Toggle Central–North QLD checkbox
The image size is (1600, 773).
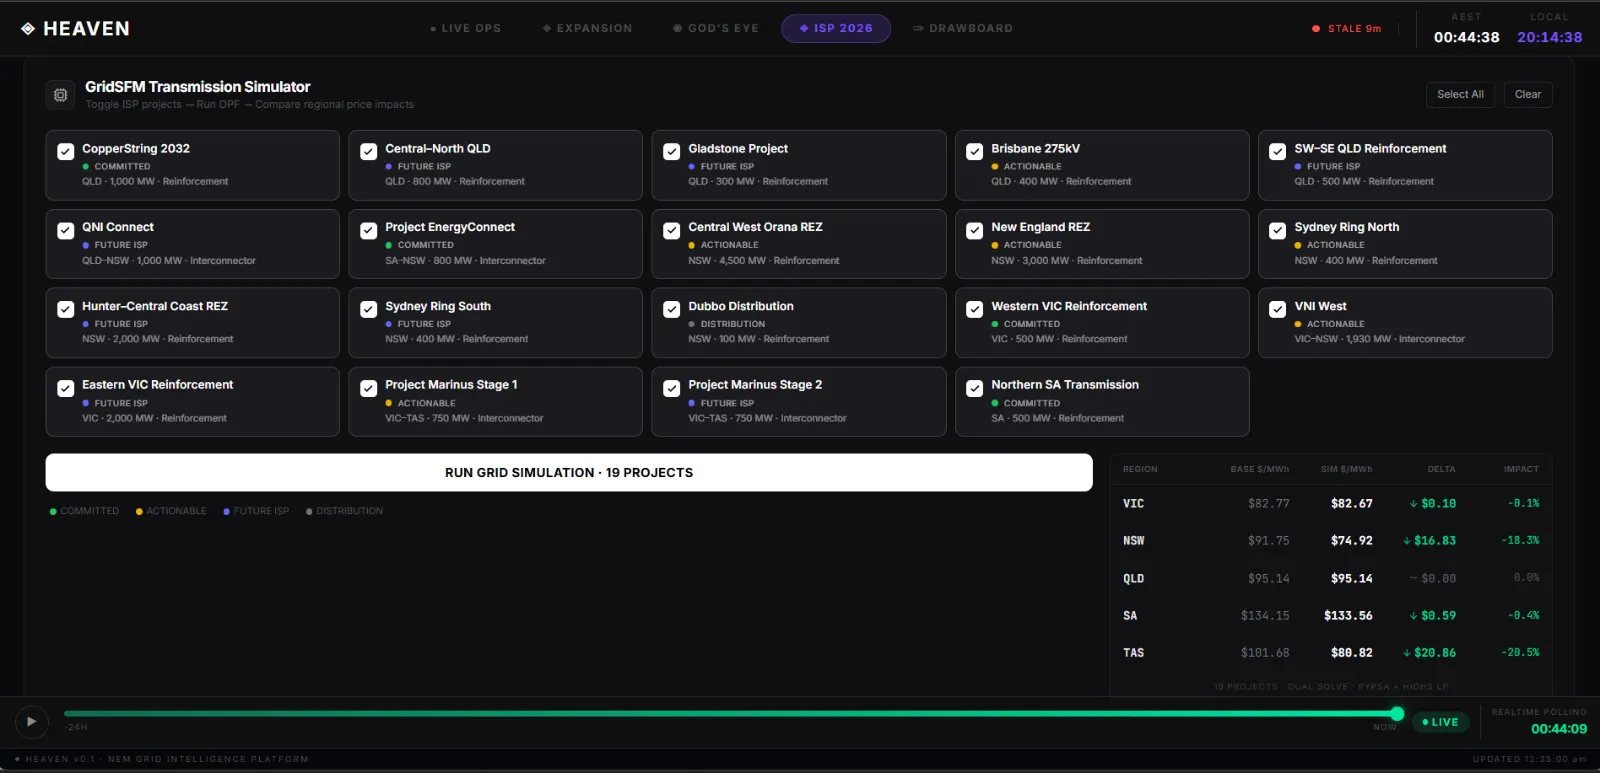[x=368, y=152]
